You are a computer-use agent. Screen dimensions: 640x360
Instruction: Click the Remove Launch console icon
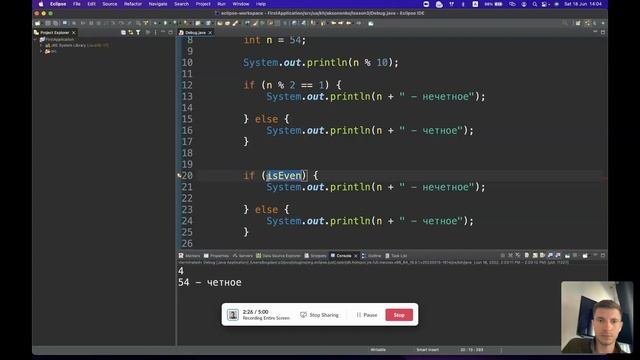510,256
